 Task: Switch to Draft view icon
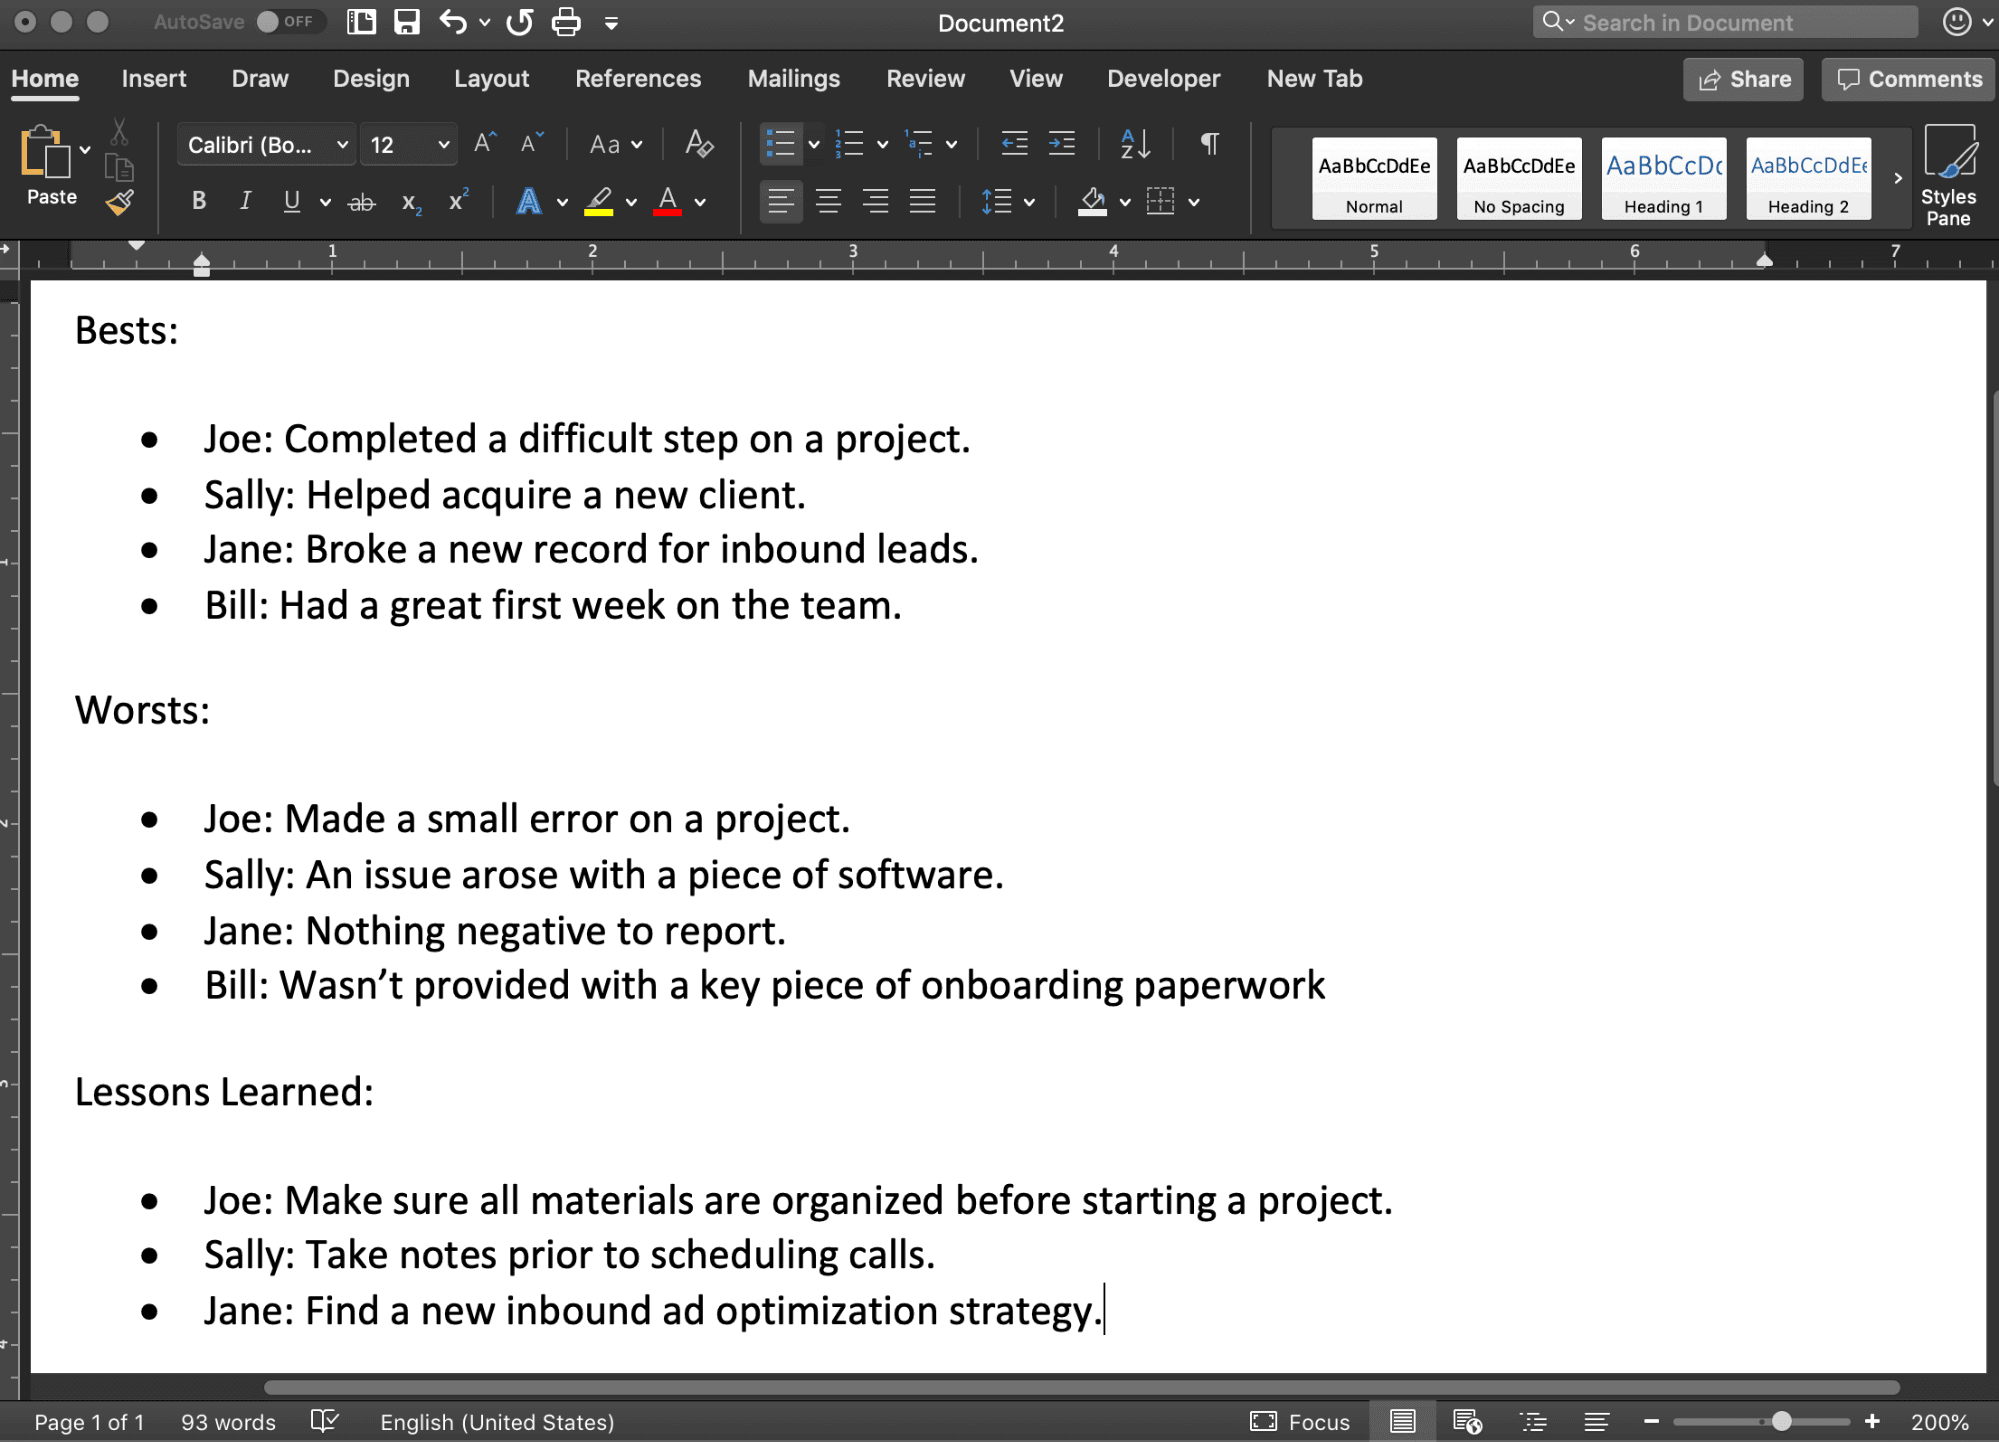click(1597, 1421)
